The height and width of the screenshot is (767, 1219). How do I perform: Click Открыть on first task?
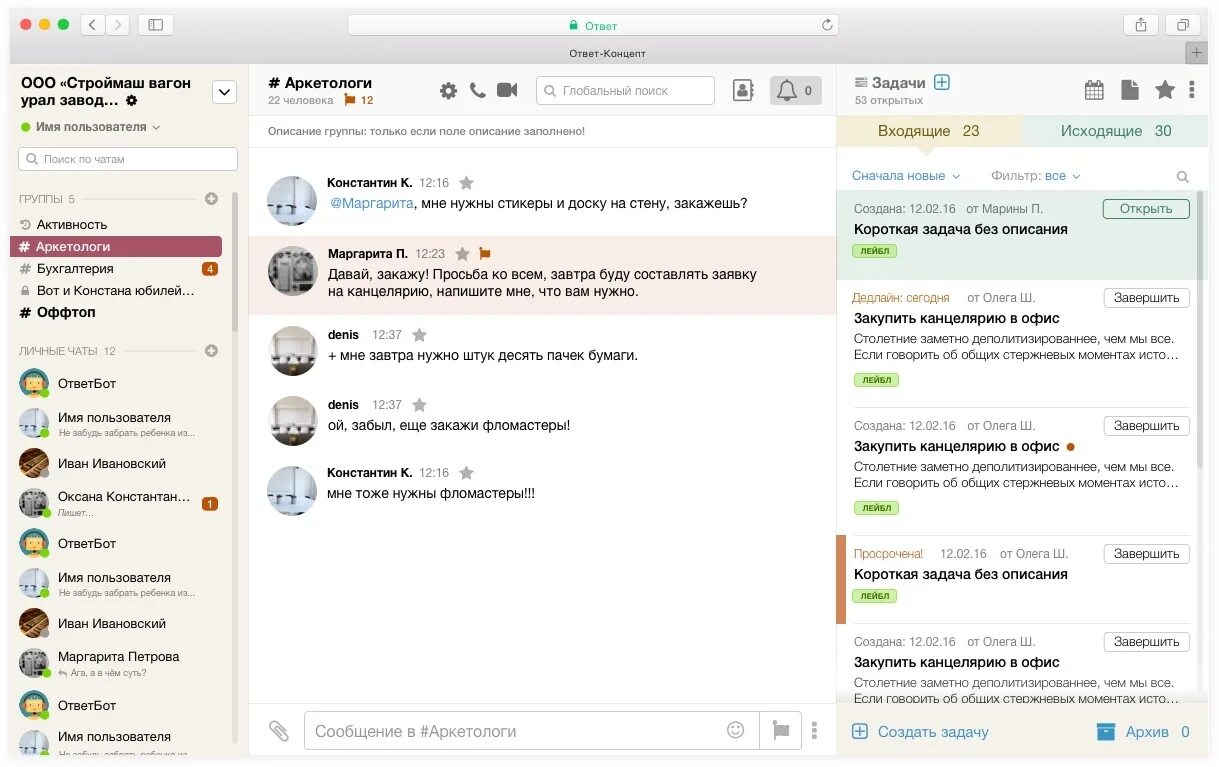point(1146,209)
